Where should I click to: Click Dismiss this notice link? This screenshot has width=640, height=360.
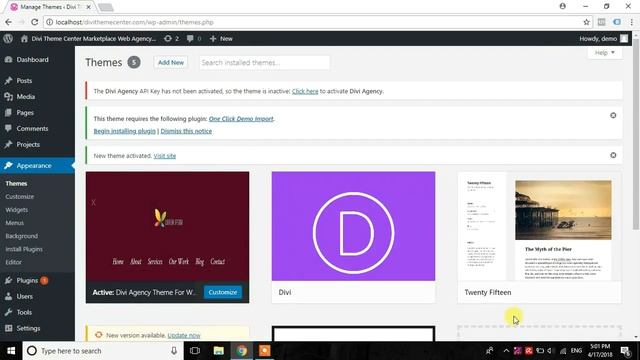[x=186, y=131]
